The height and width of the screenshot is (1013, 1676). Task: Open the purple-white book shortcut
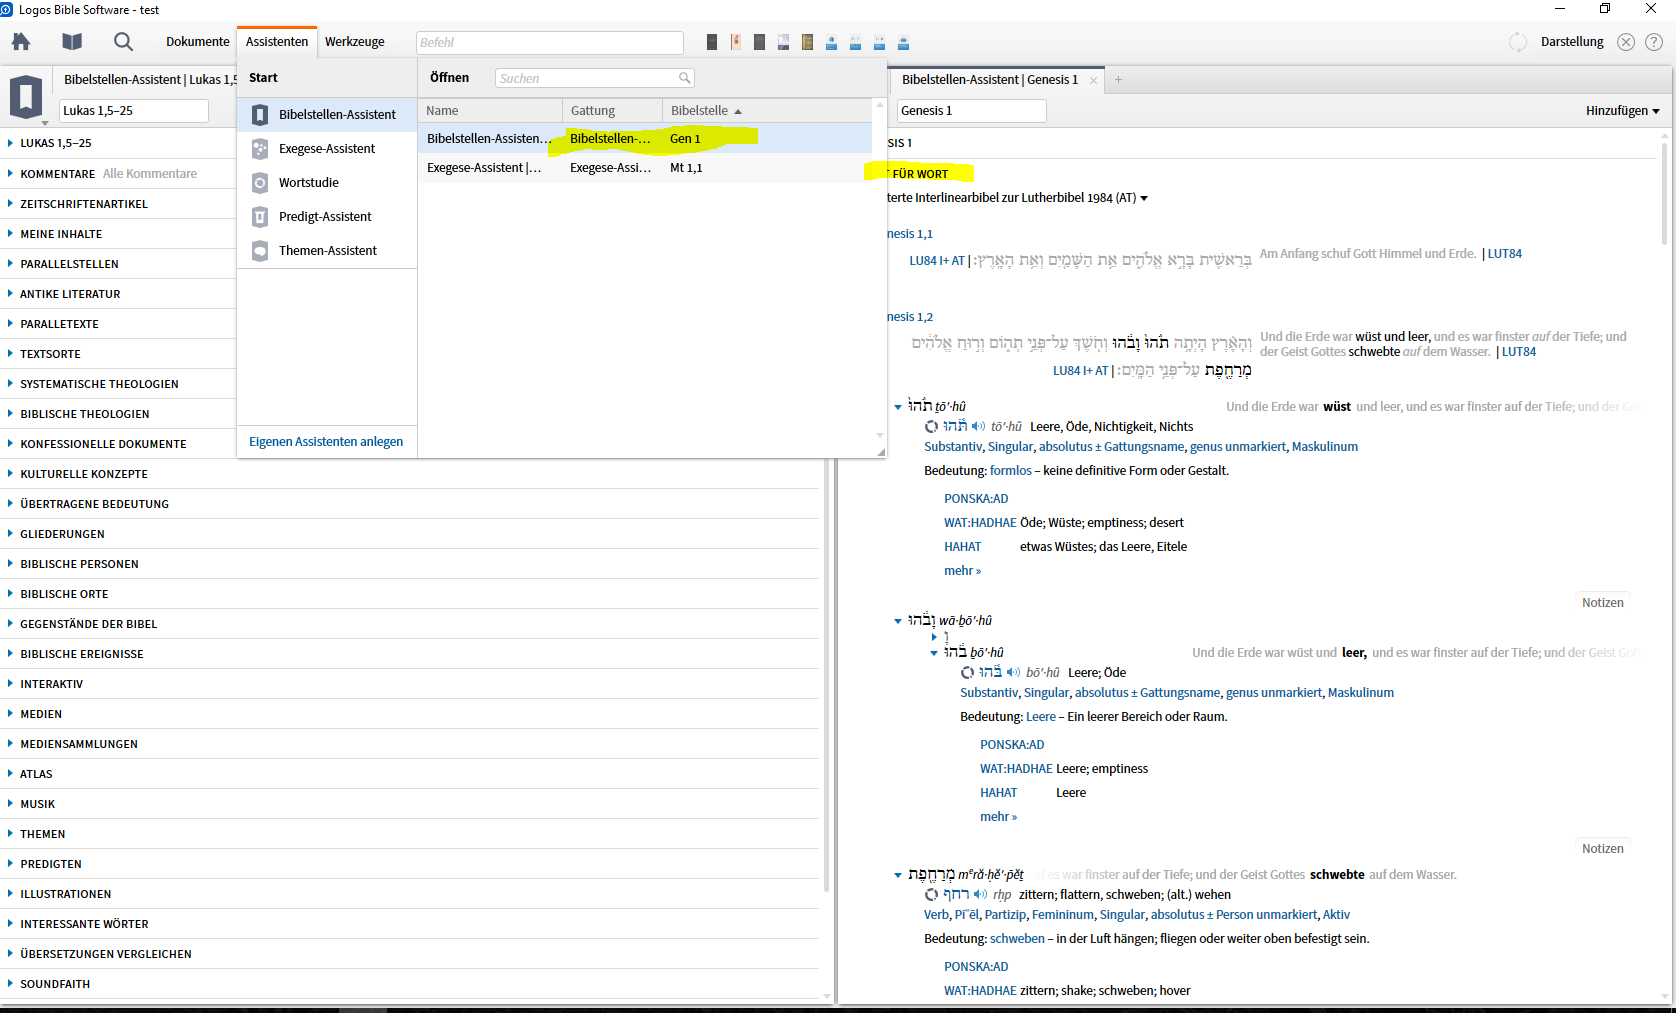click(783, 42)
